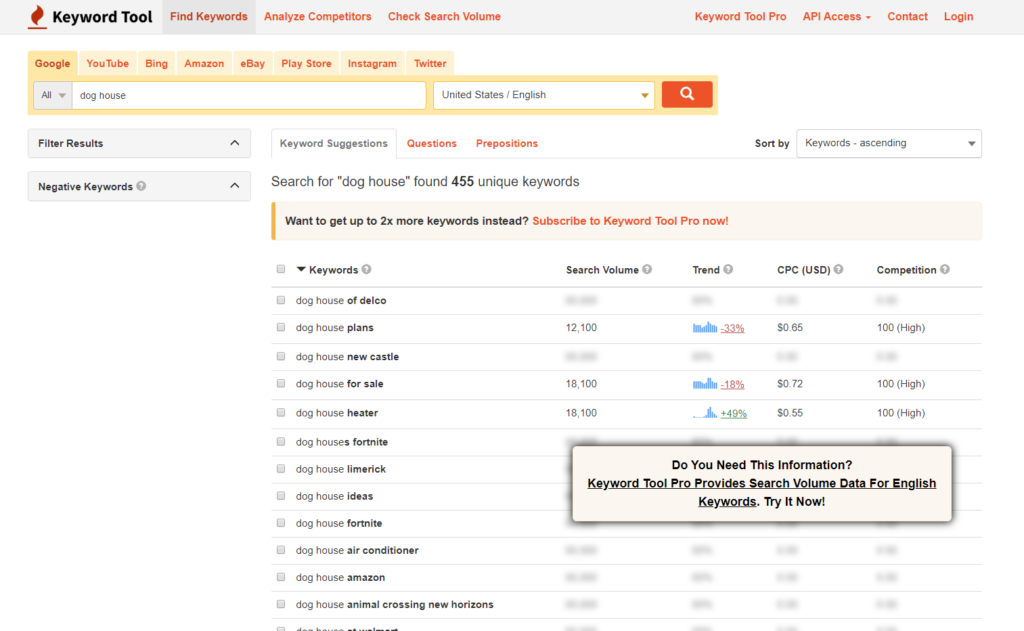Screen dimensions: 1024x631
Task: Switch to the Twitter tab
Action: tap(430, 63)
